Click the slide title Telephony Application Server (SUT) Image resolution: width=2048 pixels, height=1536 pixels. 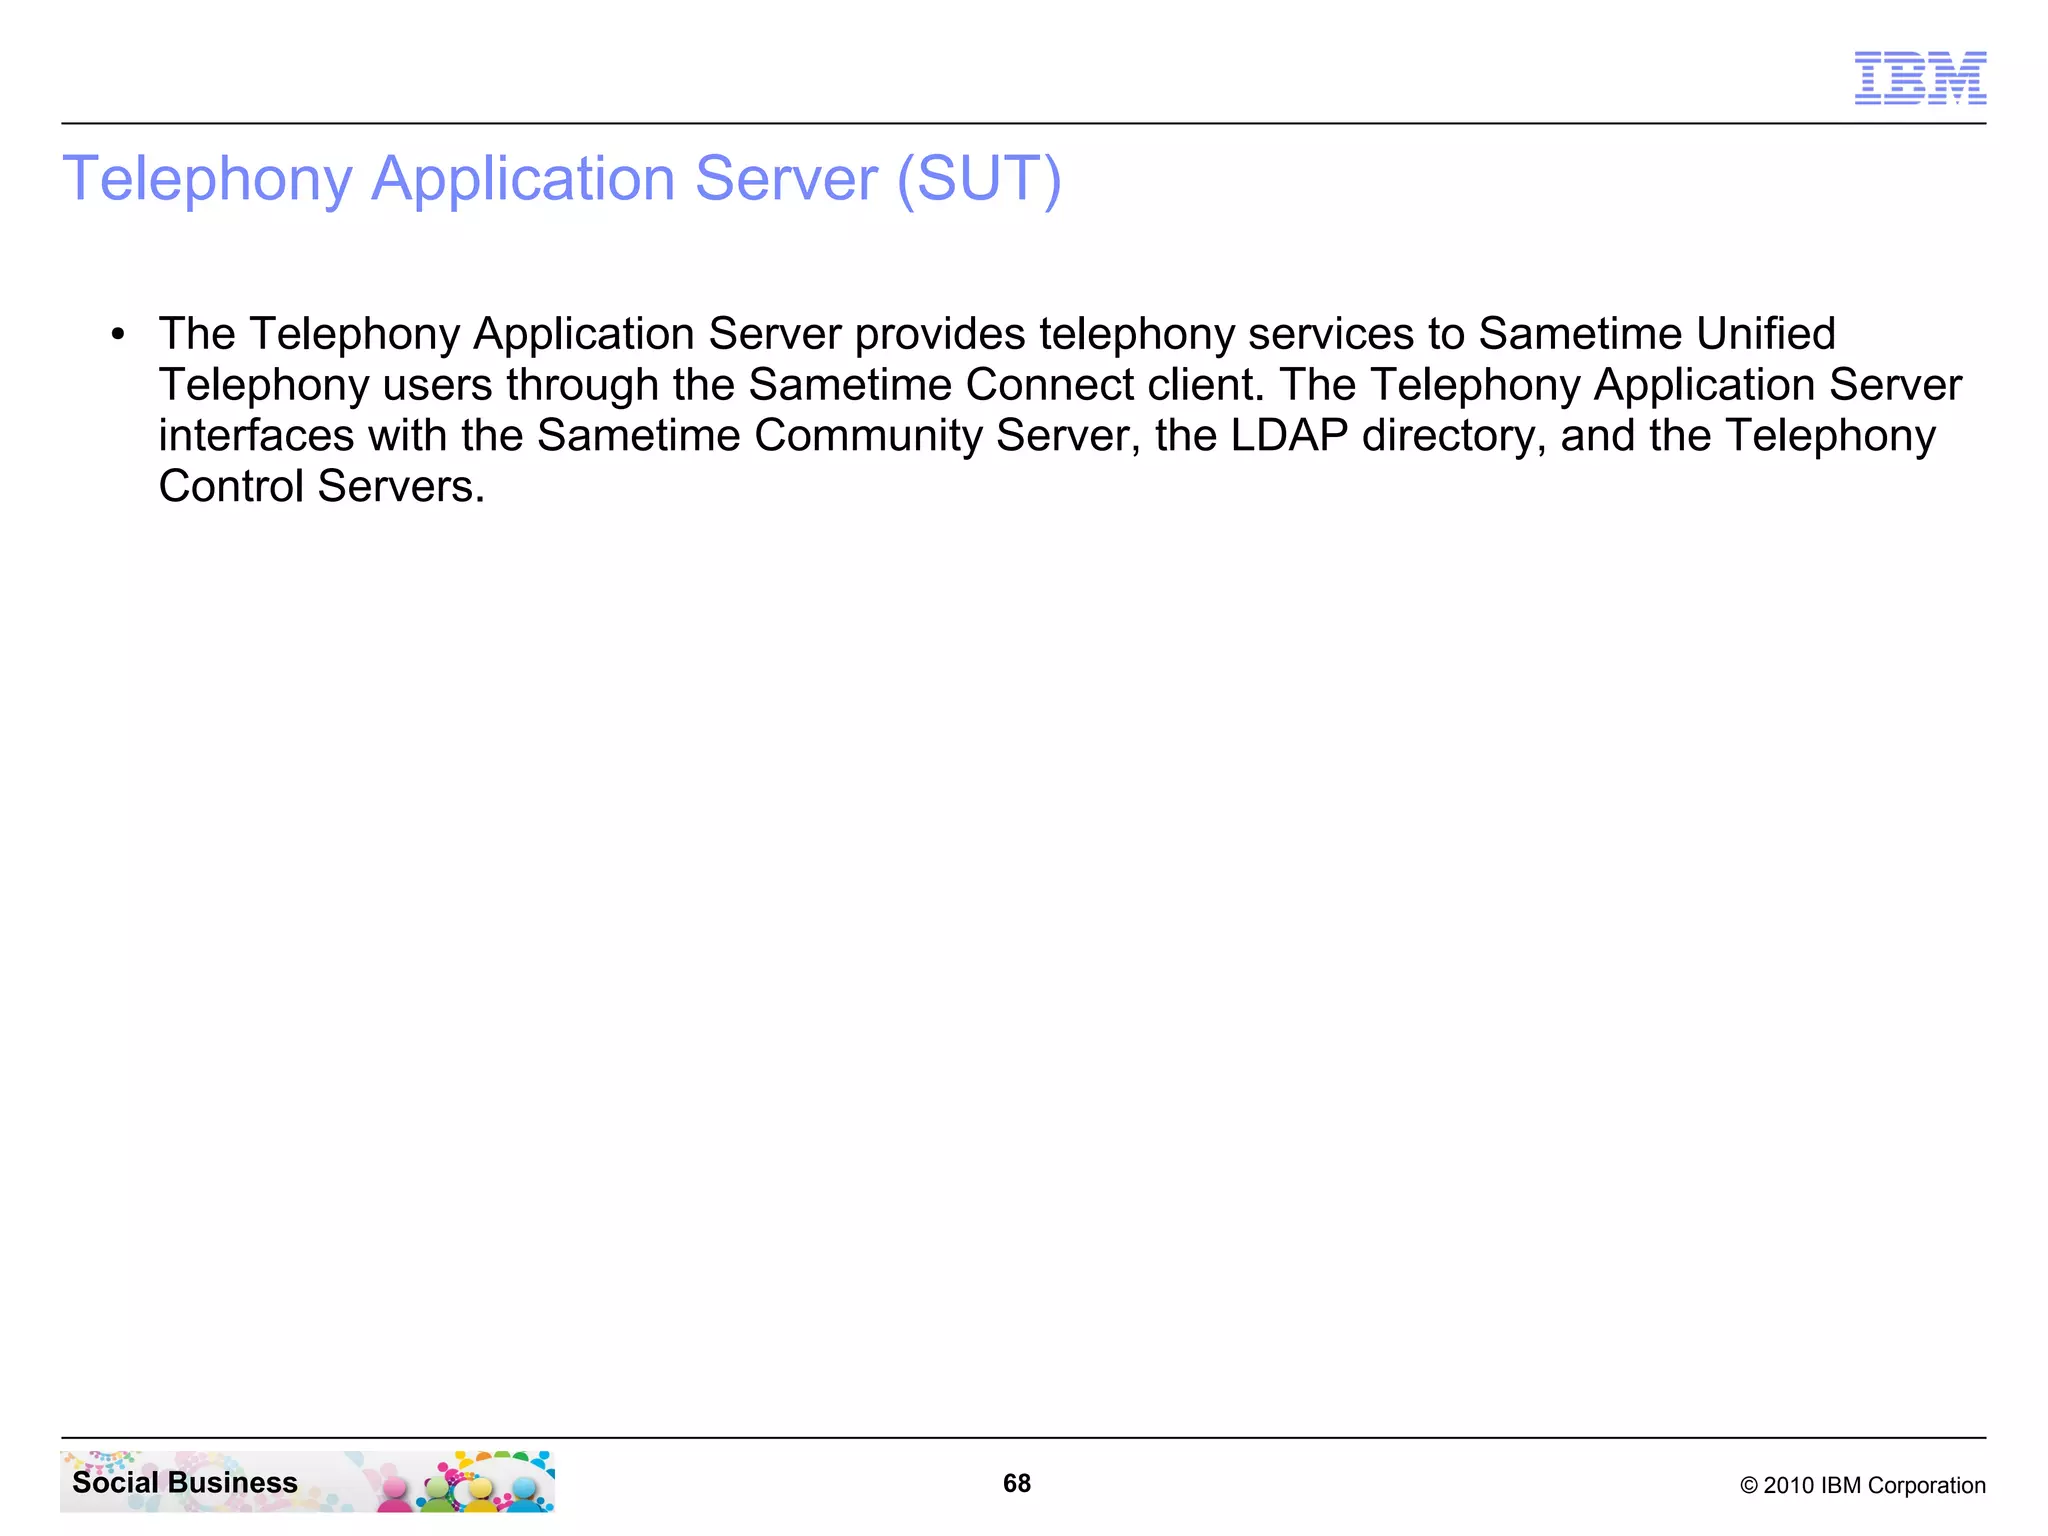coord(562,179)
